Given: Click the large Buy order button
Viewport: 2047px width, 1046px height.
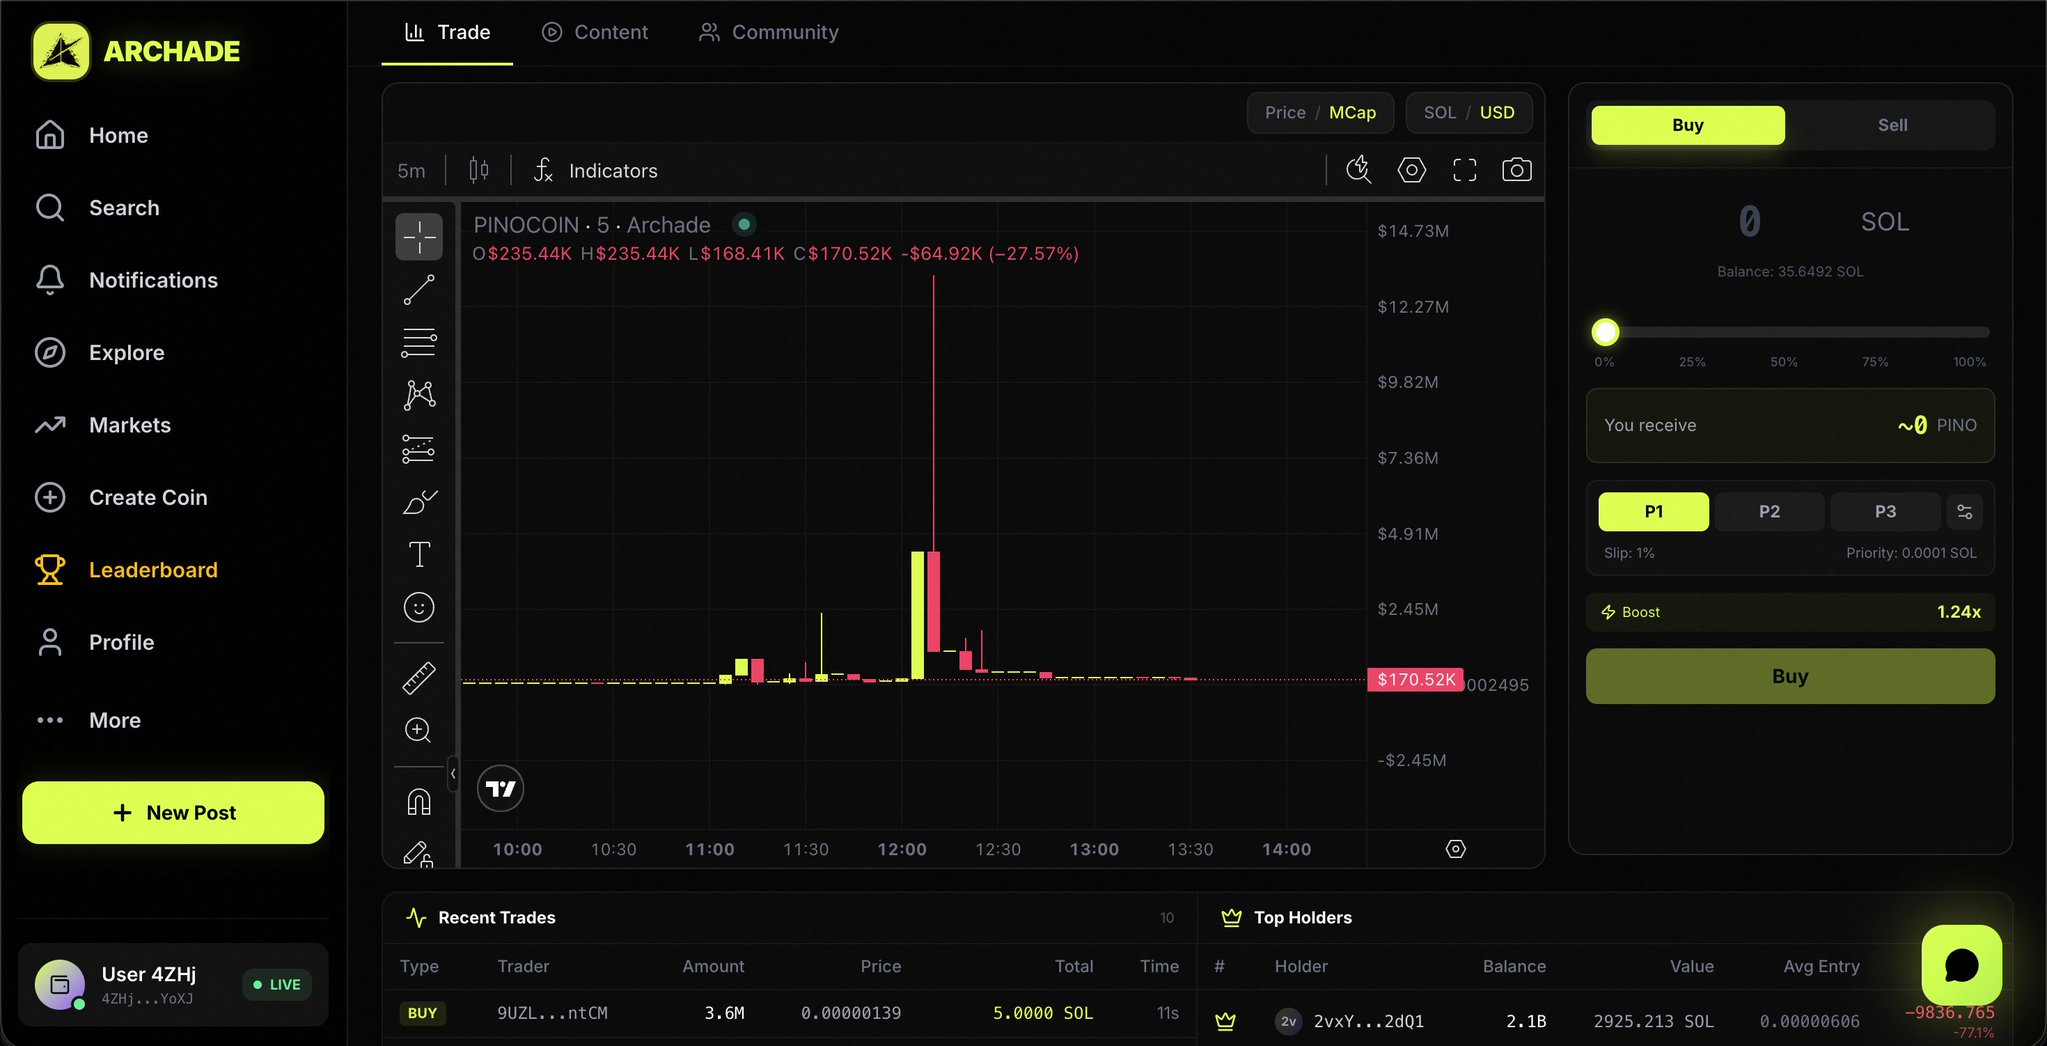Looking at the screenshot, I should pyautogui.click(x=1789, y=676).
